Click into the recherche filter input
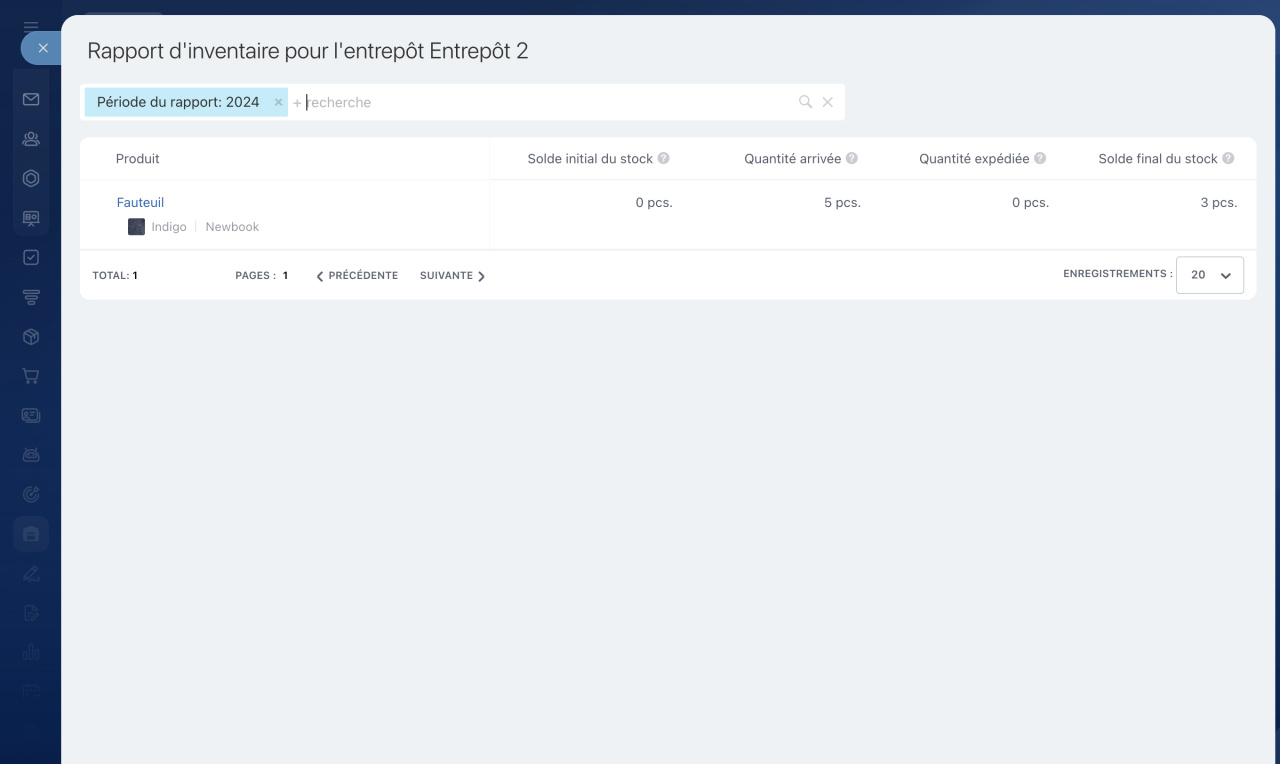Image resolution: width=1280 pixels, height=764 pixels. 540,102
